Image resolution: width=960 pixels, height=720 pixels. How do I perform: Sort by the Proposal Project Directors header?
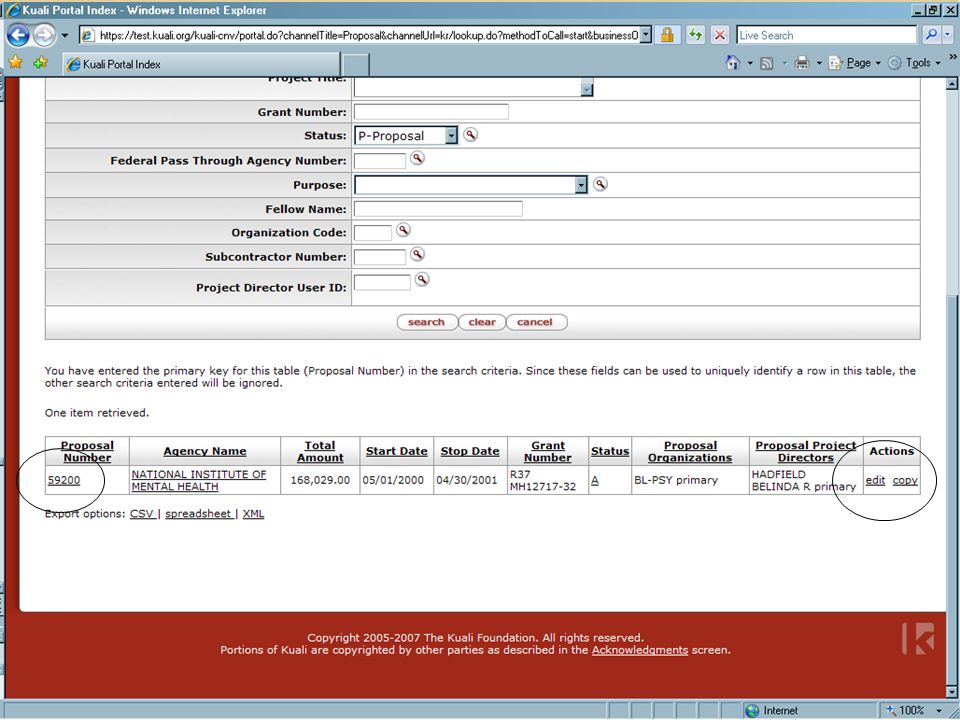[806, 451]
